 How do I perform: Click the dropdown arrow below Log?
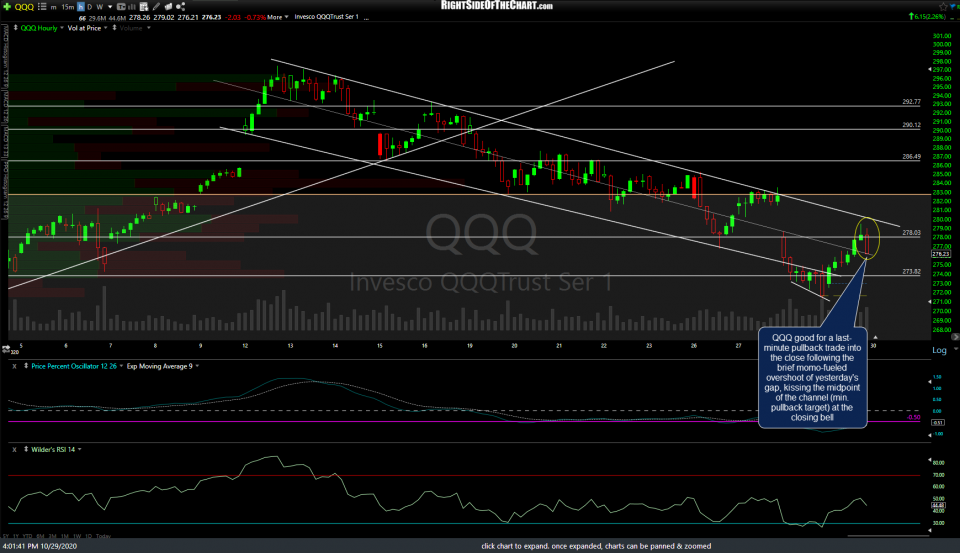pyautogui.click(x=955, y=349)
